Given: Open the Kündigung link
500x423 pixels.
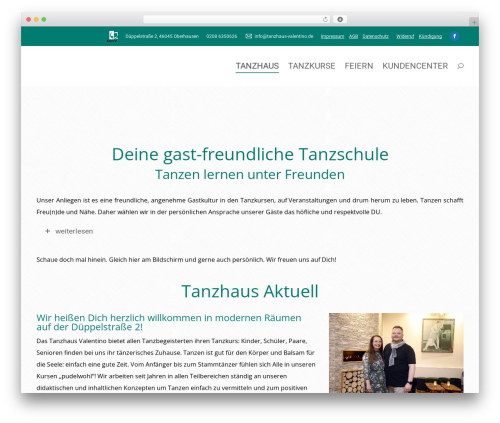Looking at the screenshot, I should (430, 36).
